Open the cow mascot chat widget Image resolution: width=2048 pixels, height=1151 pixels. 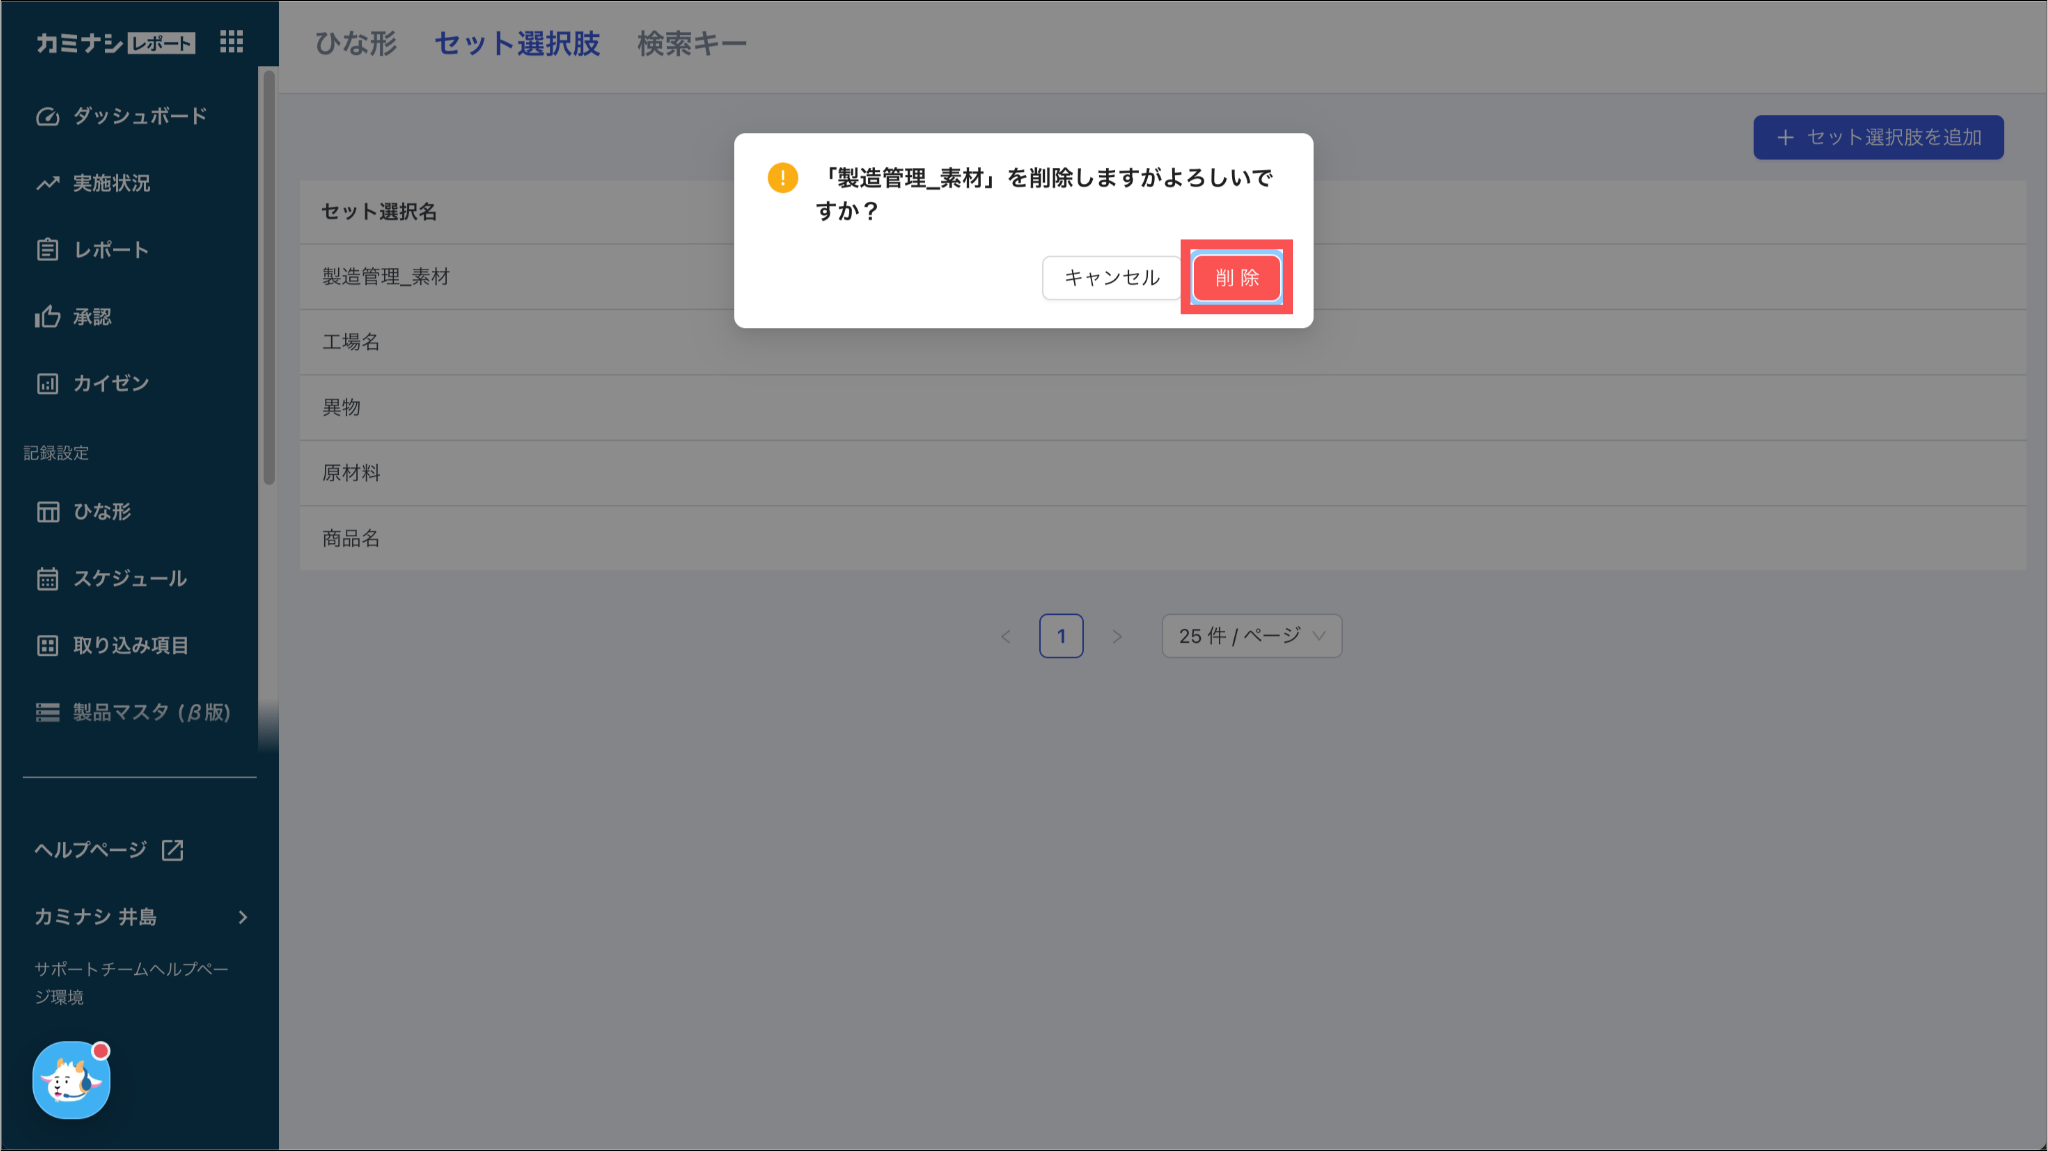click(71, 1080)
